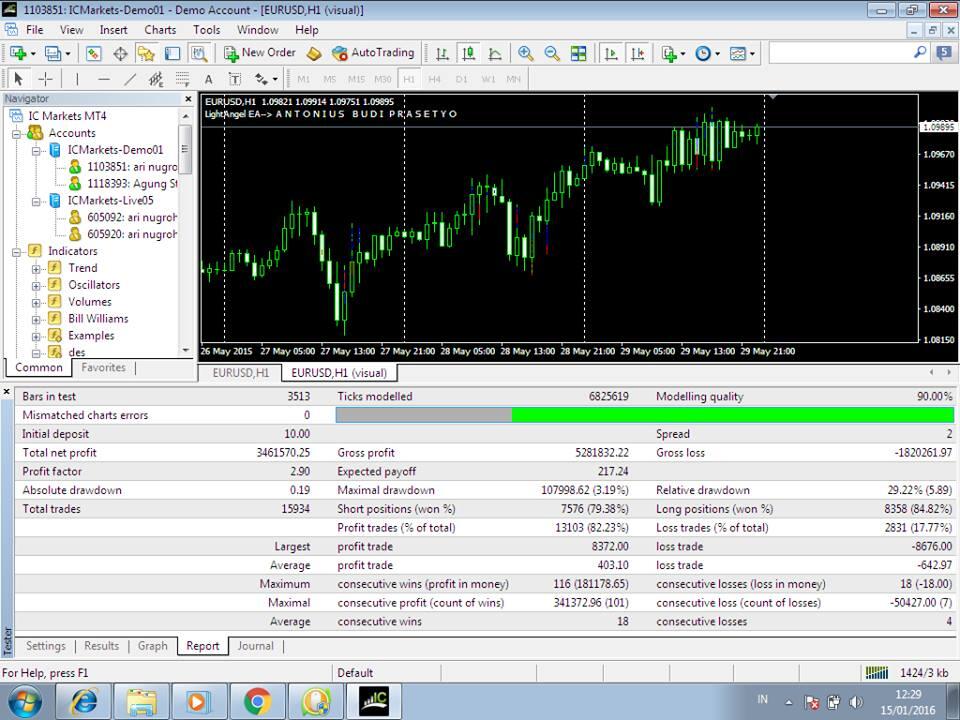Select account 1103851 in Navigator
This screenshot has width=960, height=720.
[122, 167]
